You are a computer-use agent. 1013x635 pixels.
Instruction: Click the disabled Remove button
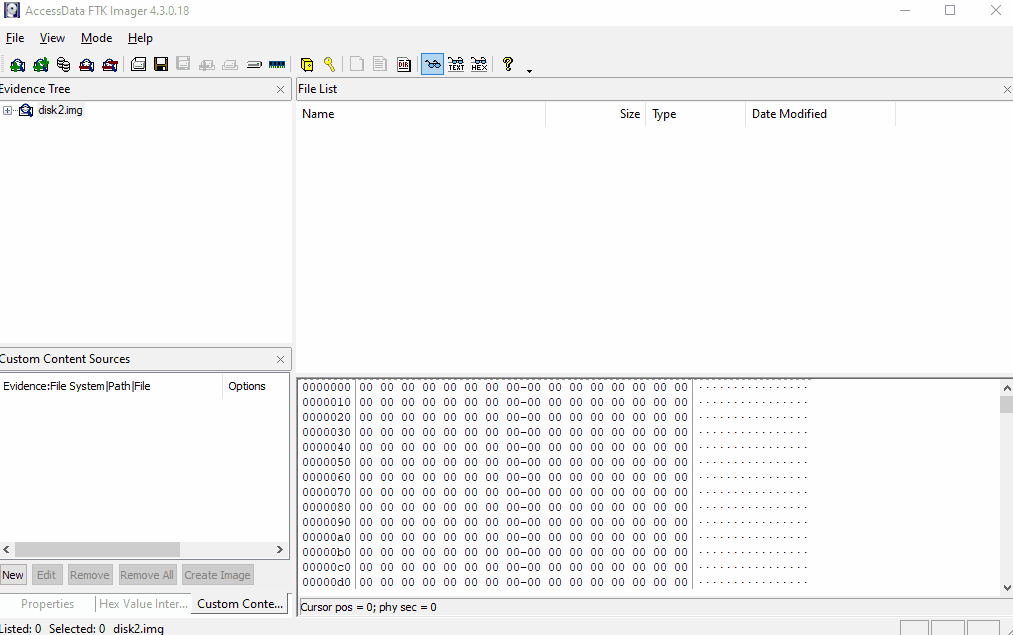click(89, 575)
